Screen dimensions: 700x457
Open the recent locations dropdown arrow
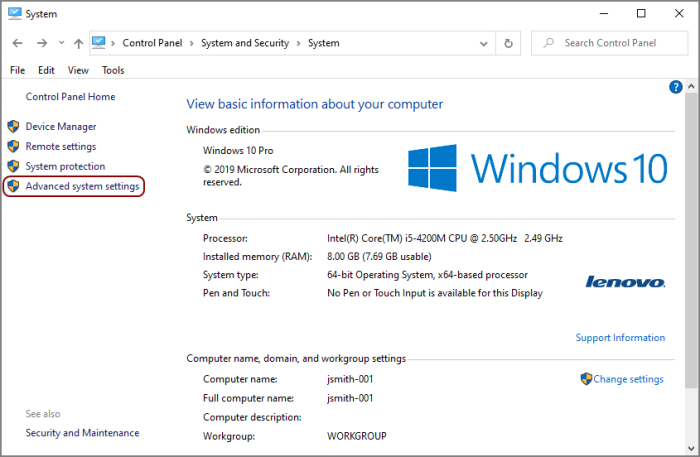[61, 44]
